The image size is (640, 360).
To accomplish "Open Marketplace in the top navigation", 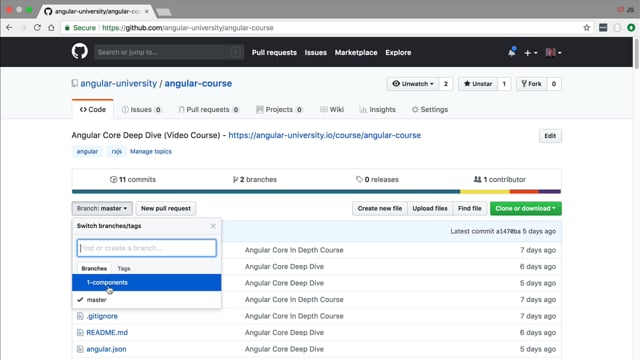I will tap(356, 52).
